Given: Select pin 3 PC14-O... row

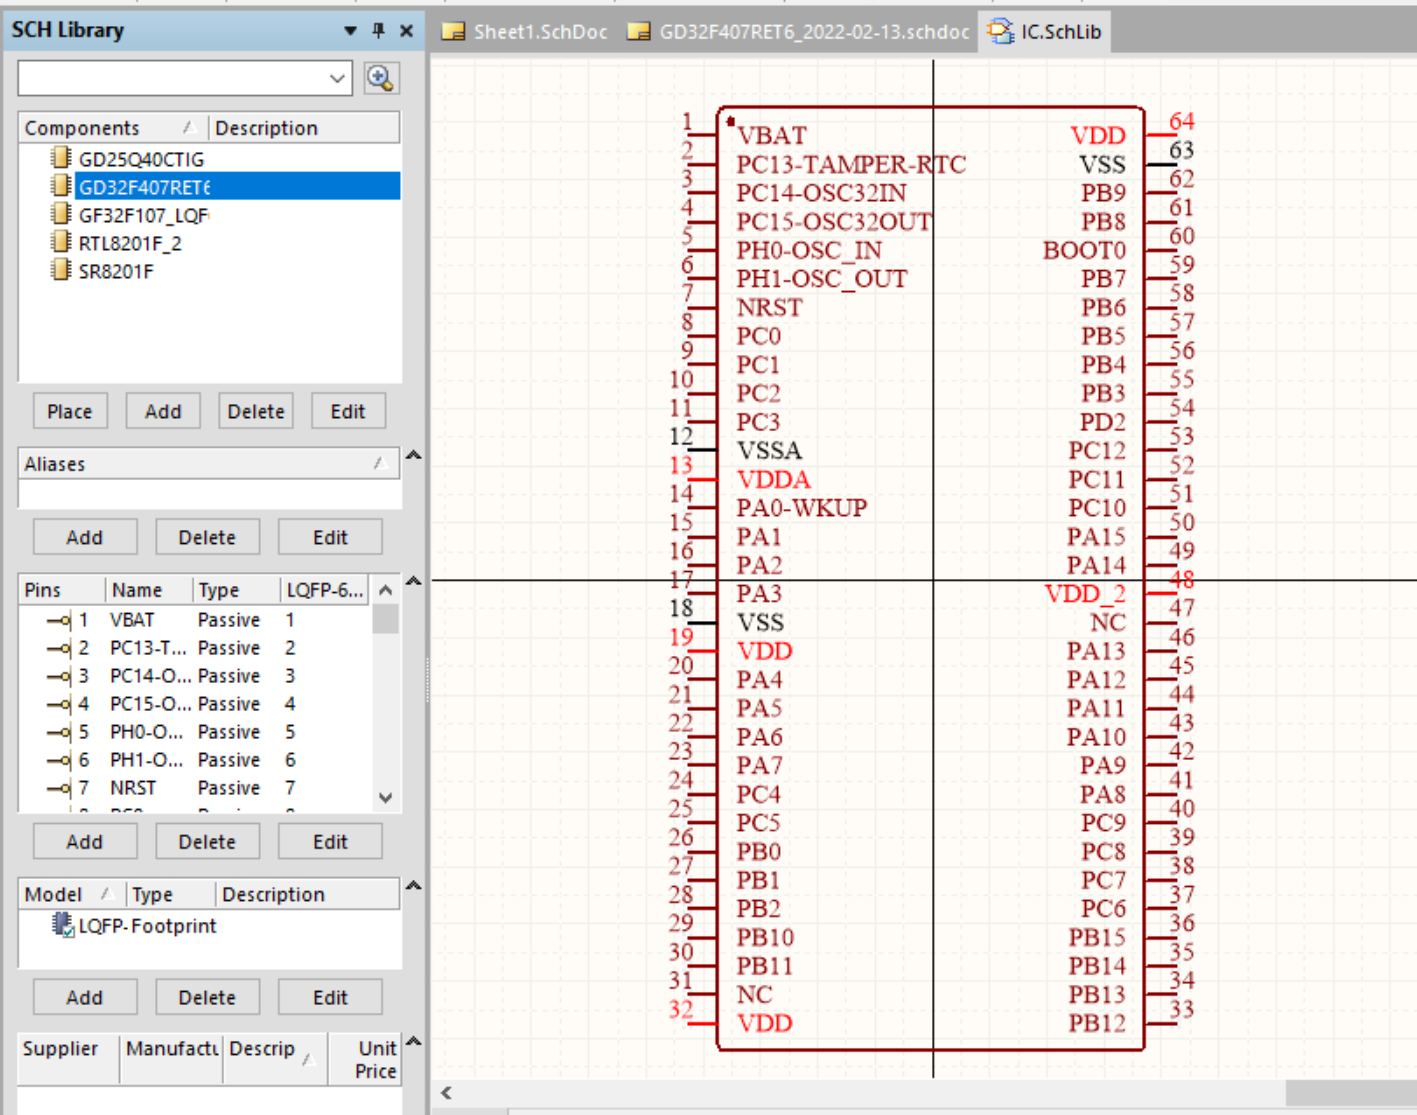Looking at the screenshot, I should coord(195,676).
